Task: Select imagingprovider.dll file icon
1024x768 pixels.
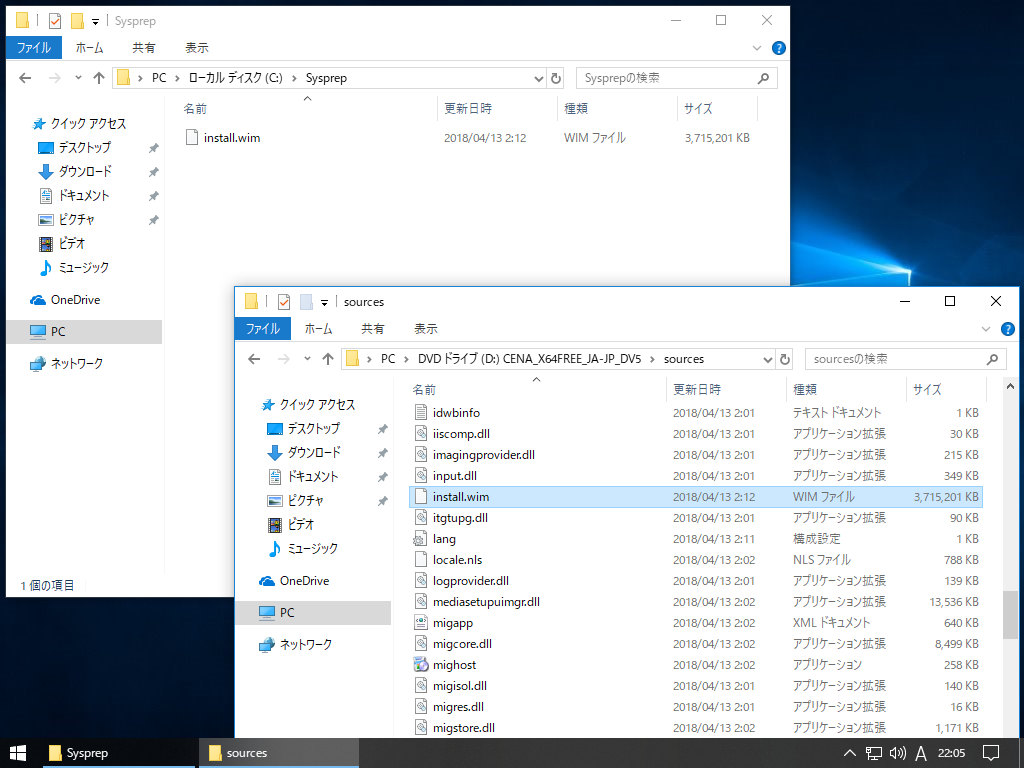Action: pyautogui.click(x=421, y=455)
